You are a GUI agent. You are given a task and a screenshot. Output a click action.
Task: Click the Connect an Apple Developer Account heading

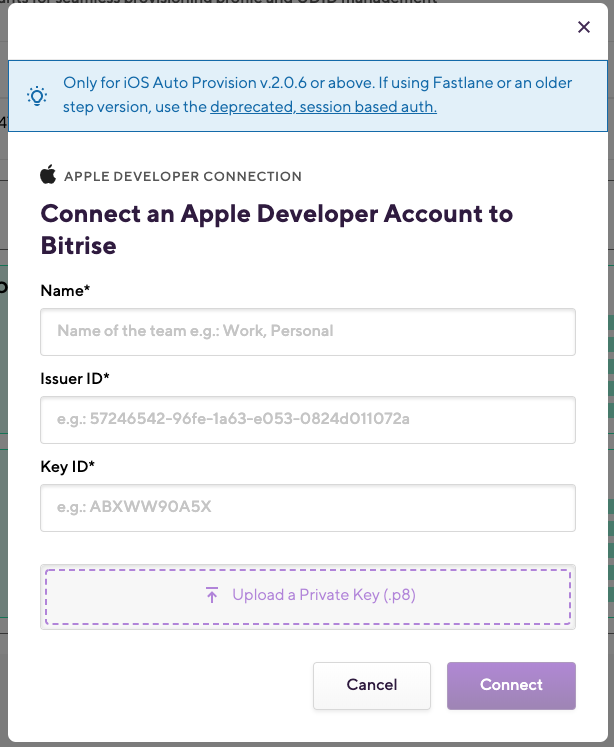pos(276,214)
